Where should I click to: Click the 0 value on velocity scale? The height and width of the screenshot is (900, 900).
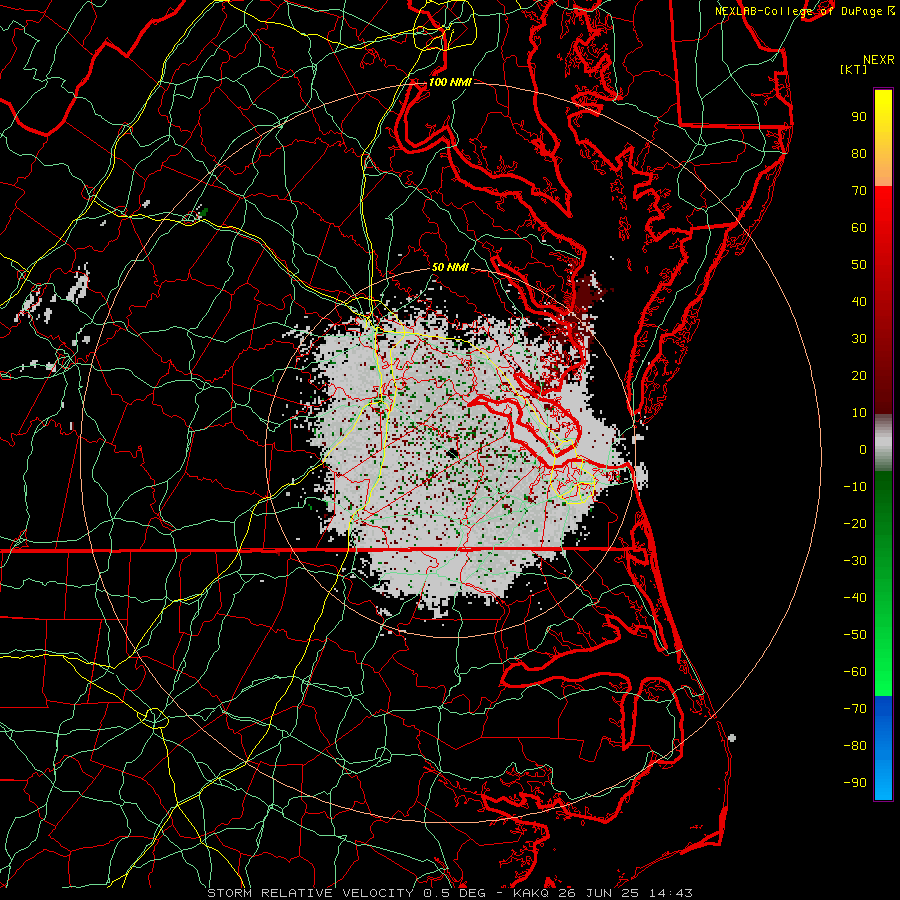[863, 450]
